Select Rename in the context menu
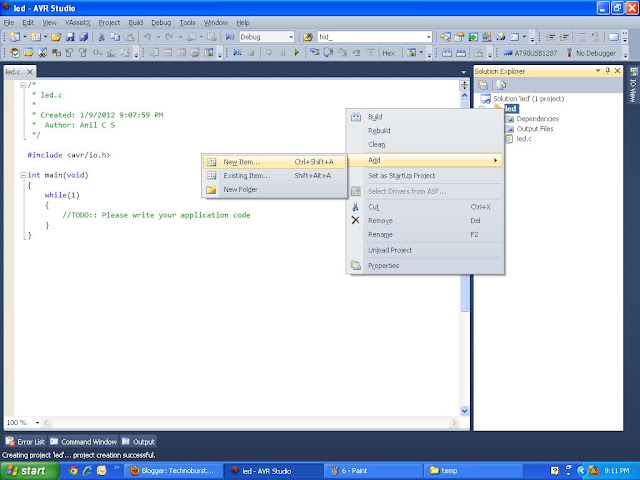640x480 pixels. pos(424,235)
